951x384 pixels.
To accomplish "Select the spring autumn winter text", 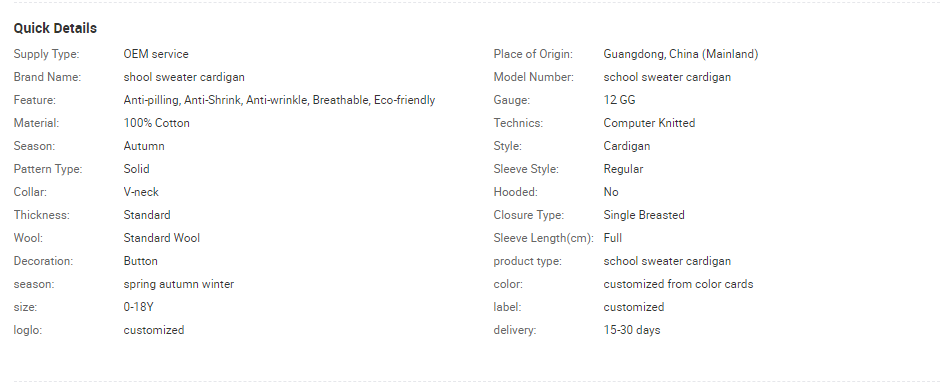I will pos(178,285).
